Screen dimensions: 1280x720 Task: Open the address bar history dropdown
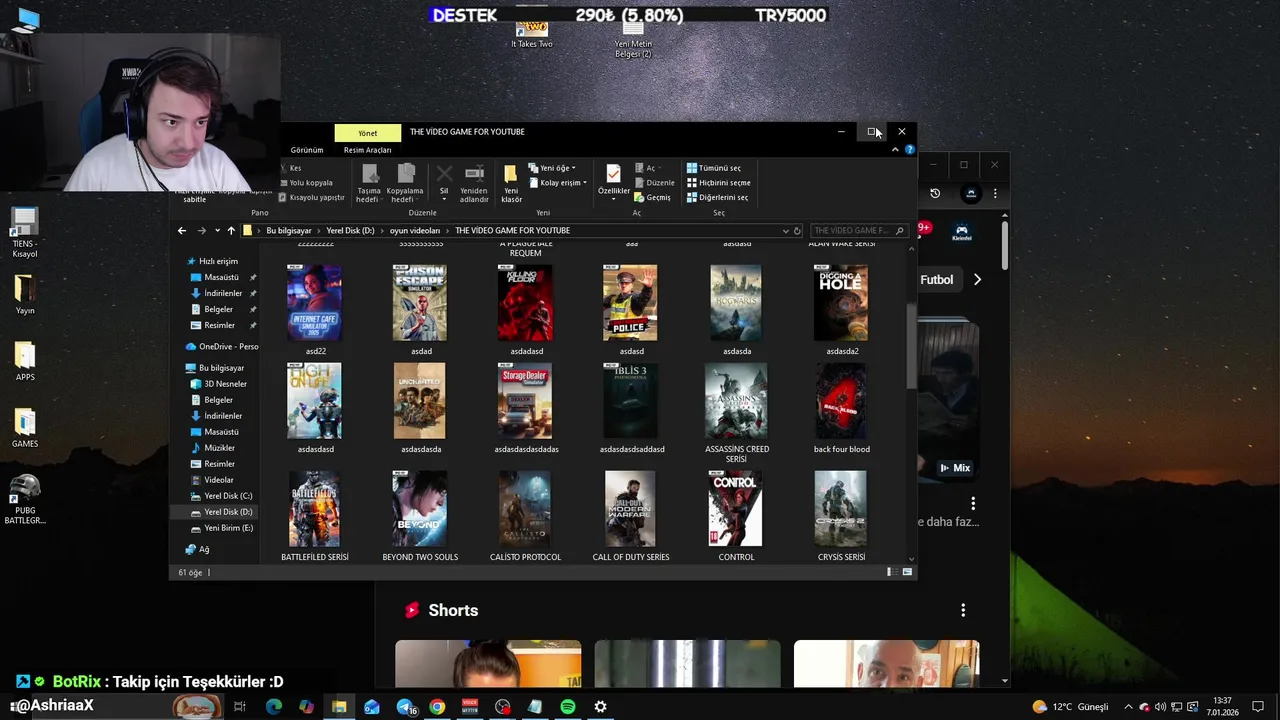785,231
